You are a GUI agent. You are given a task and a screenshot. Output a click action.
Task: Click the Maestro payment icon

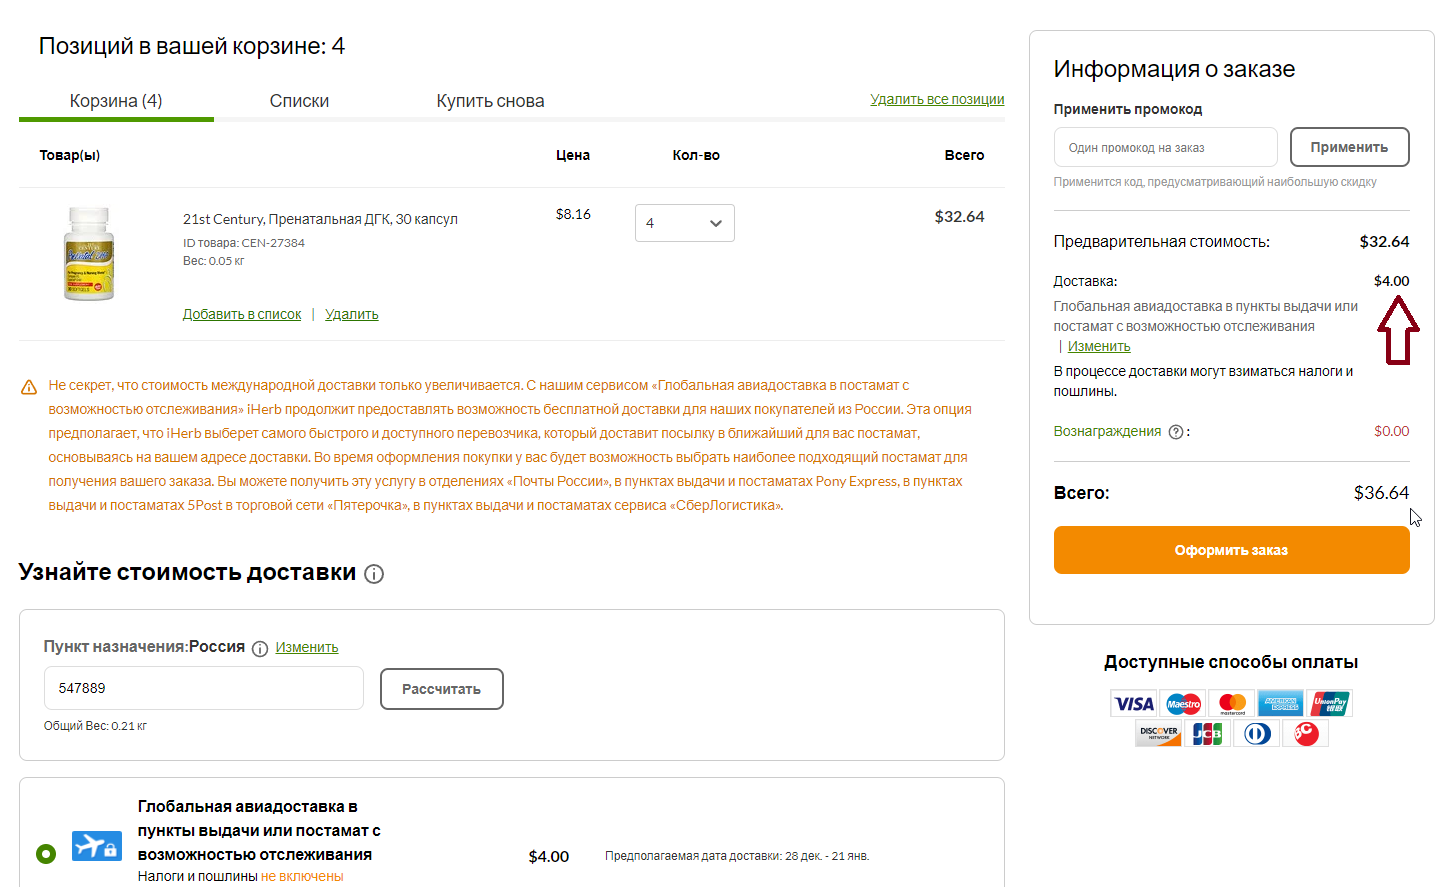[x=1183, y=704]
